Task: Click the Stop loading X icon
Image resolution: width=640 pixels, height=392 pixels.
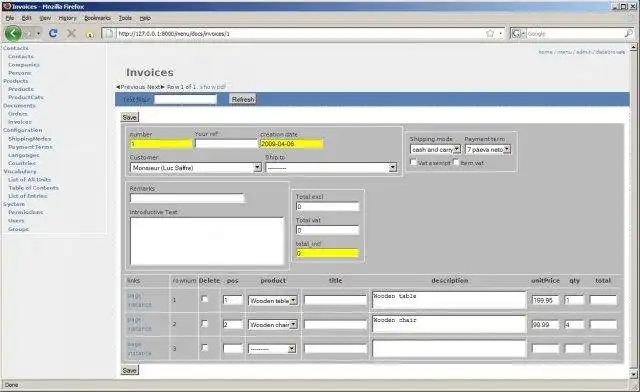Action: [x=71, y=33]
